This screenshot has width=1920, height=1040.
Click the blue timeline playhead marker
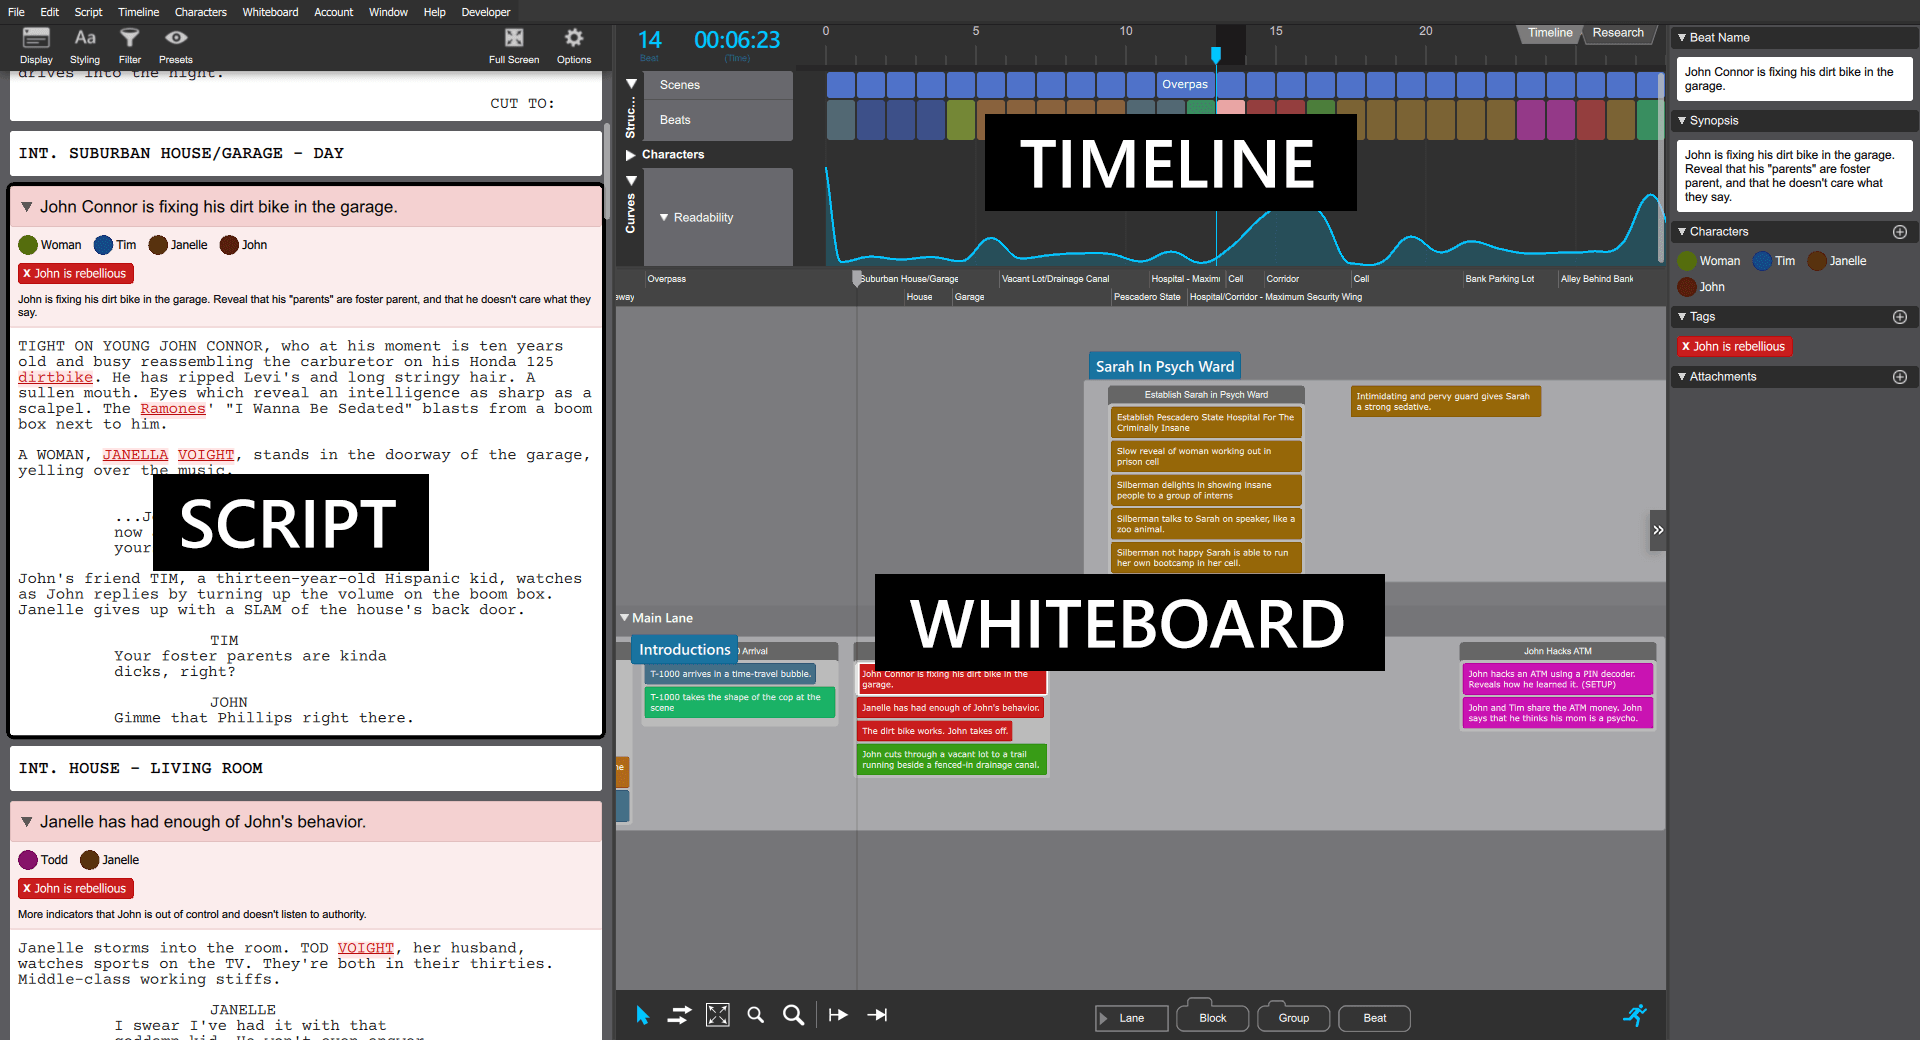tap(1216, 55)
